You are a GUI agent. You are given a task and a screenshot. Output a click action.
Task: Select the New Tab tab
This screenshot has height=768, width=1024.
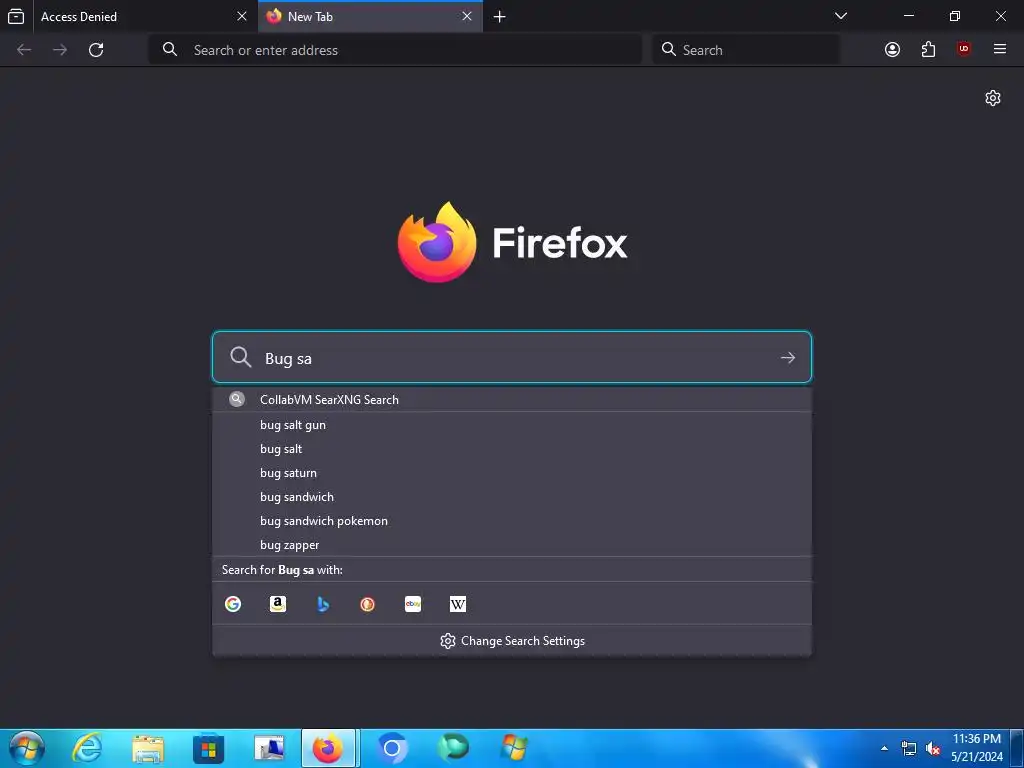click(x=370, y=16)
